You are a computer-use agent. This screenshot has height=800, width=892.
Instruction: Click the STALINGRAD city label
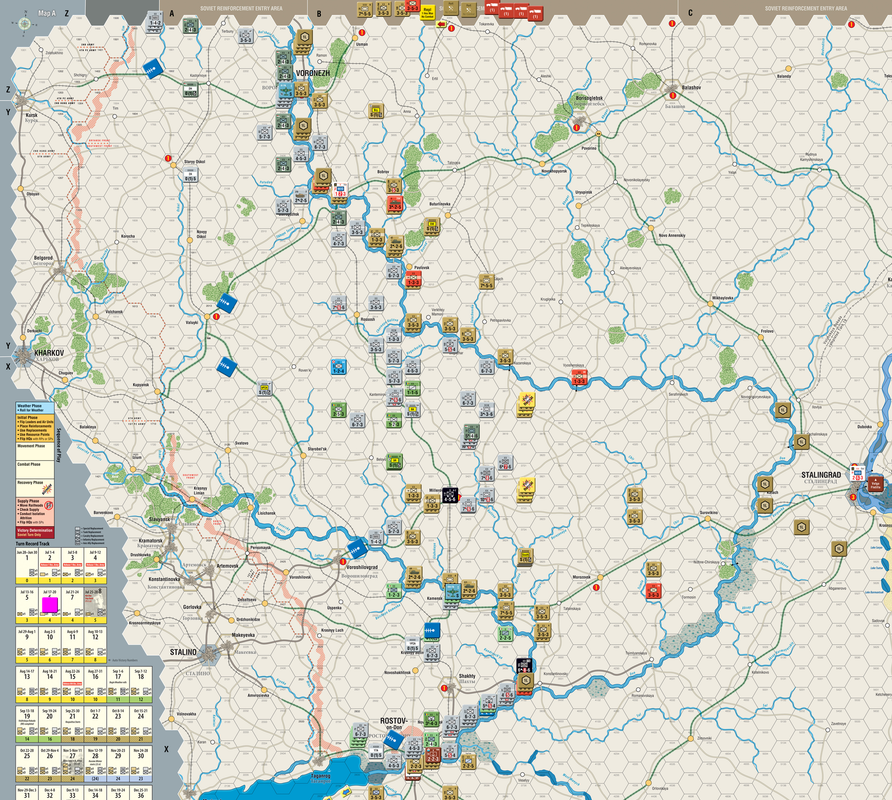(821, 475)
